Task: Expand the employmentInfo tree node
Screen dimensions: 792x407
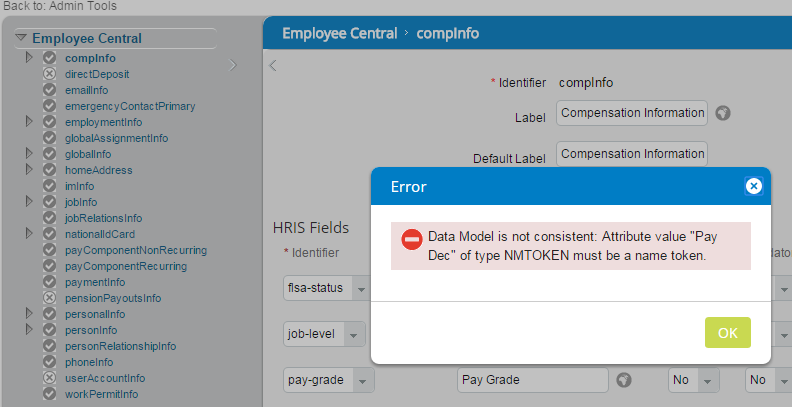Action: pos(29,122)
